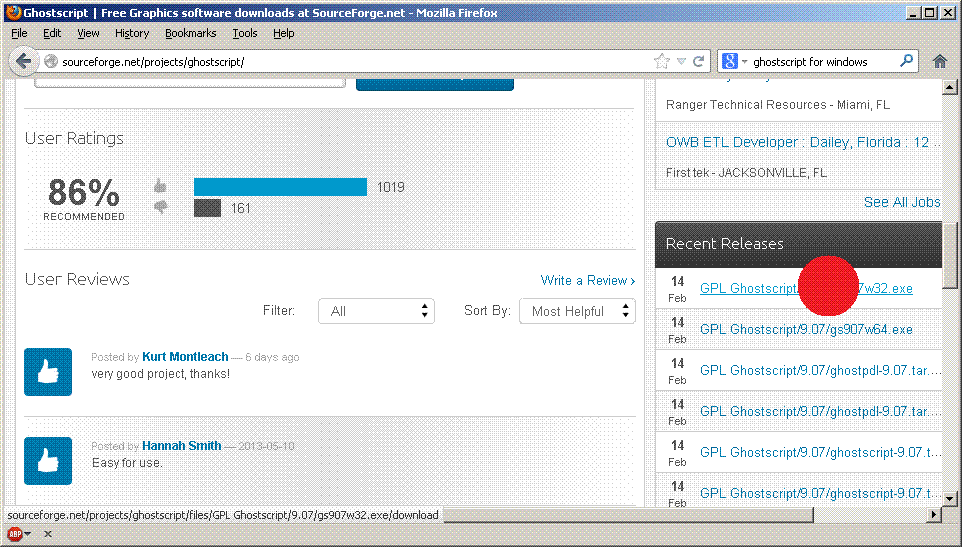Open the OWB ETL Developer job link
962x547 pixels.
(x=804, y=142)
